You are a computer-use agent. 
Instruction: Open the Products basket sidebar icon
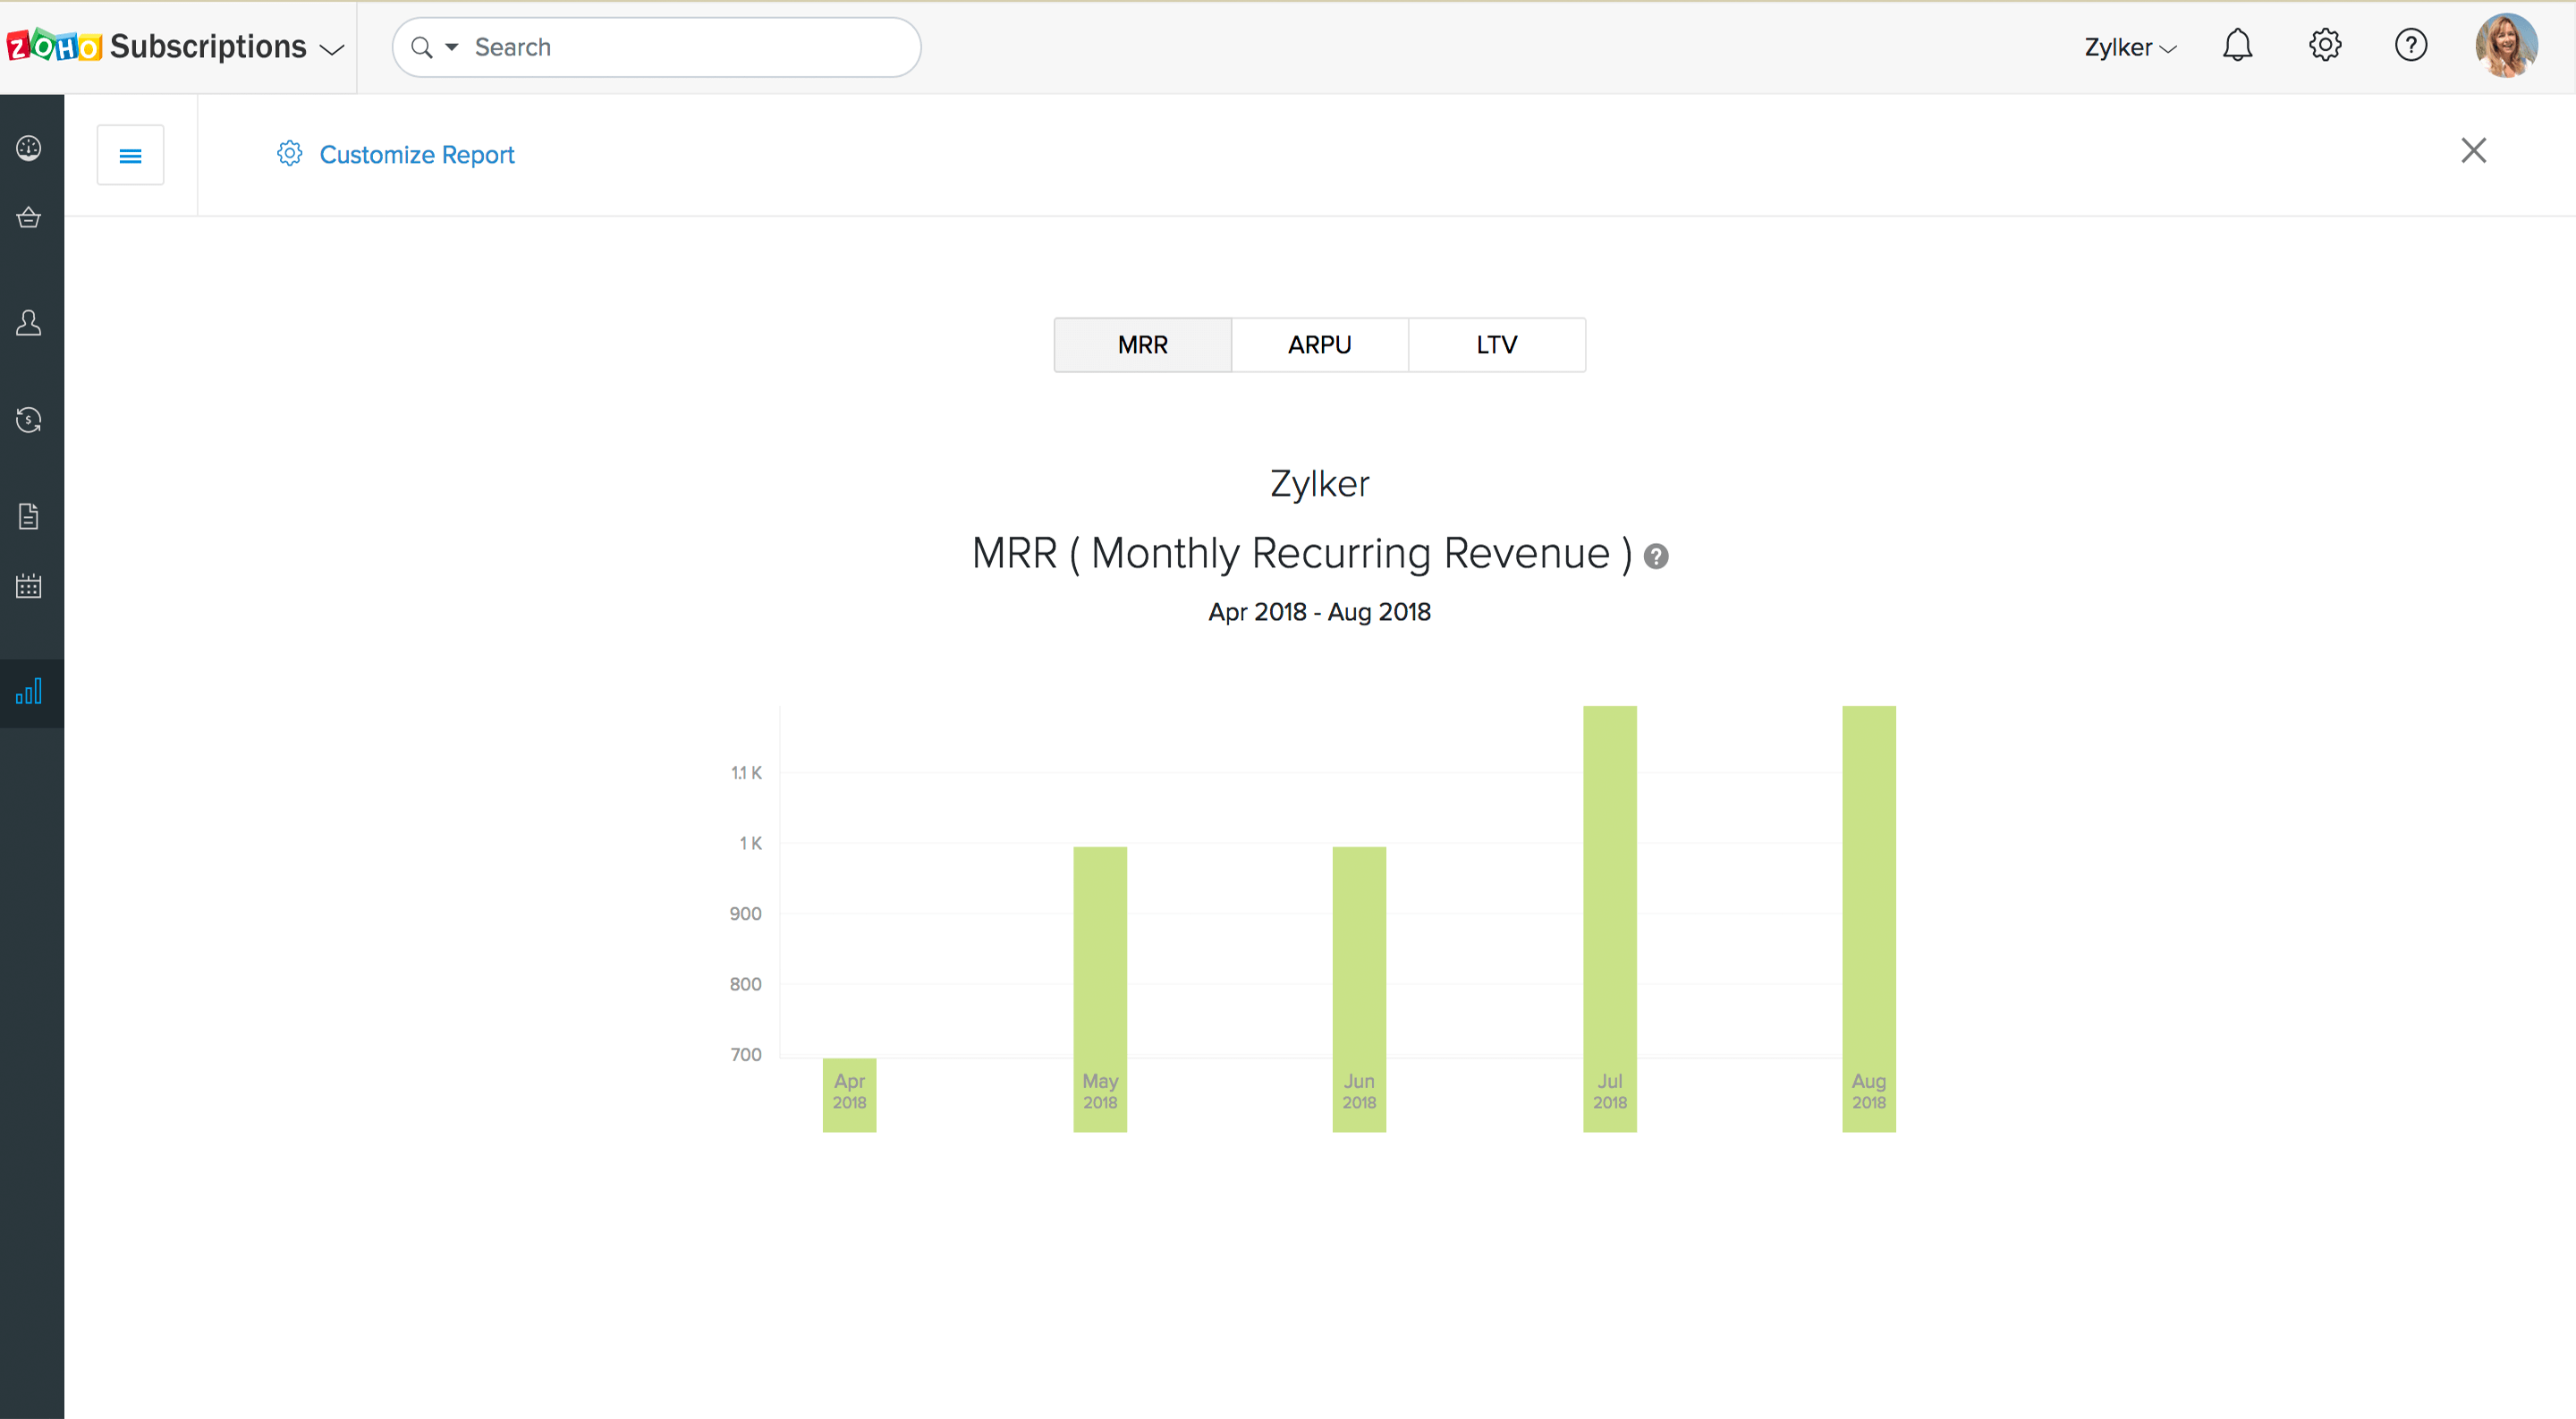point(29,217)
